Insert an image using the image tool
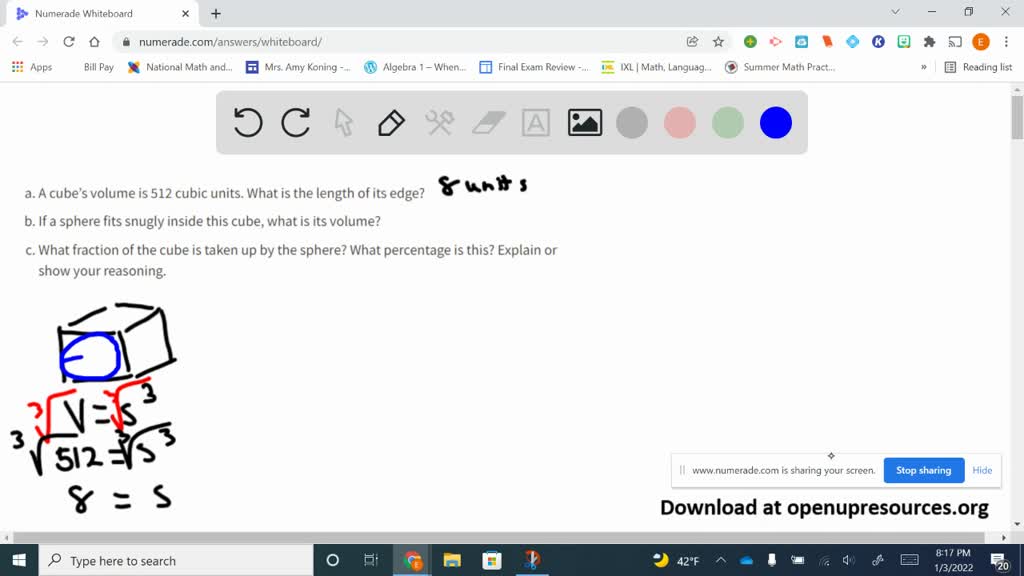1024x576 pixels. pyautogui.click(x=584, y=122)
